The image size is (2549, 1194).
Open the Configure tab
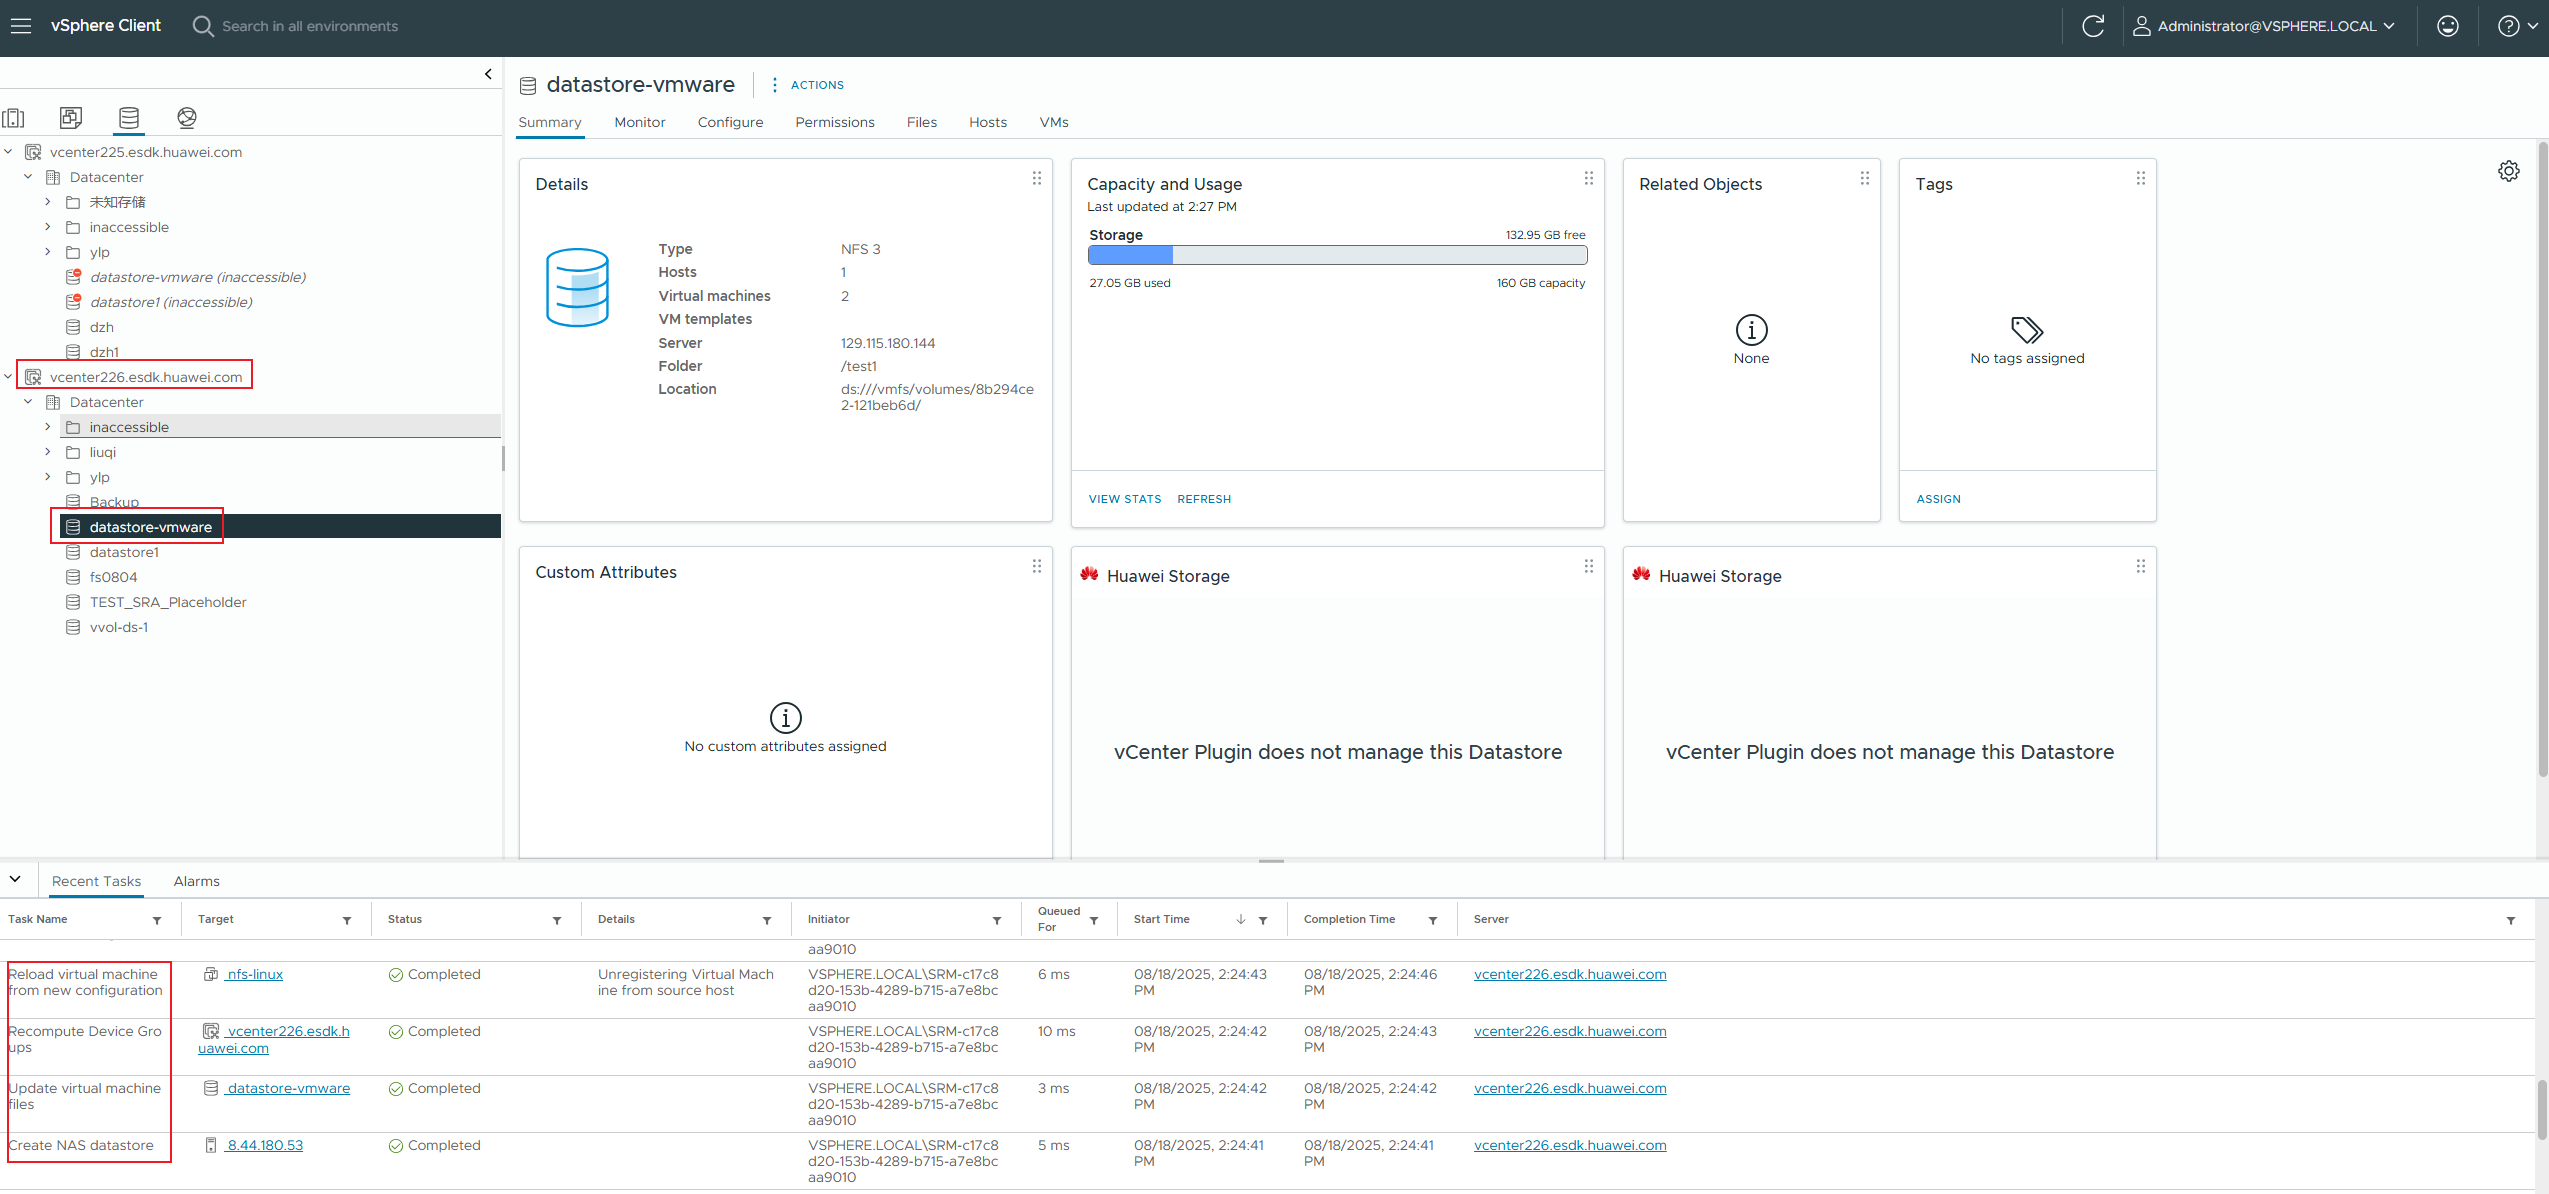pyautogui.click(x=730, y=122)
